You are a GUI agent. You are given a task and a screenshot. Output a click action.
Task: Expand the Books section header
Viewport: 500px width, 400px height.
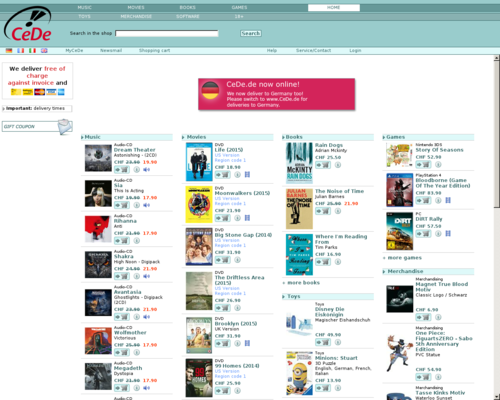tap(328, 137)
